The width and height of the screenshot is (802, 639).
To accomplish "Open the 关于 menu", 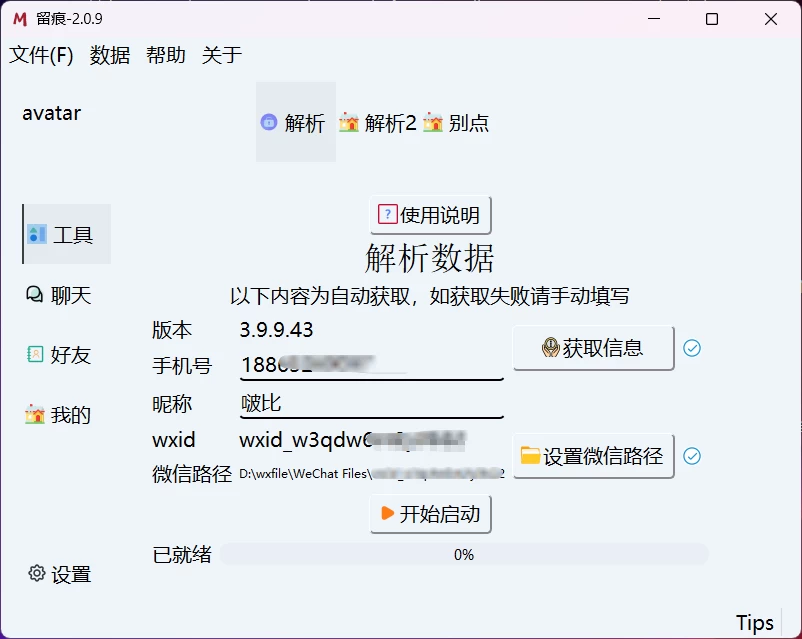I will click(x=222, y=55).
